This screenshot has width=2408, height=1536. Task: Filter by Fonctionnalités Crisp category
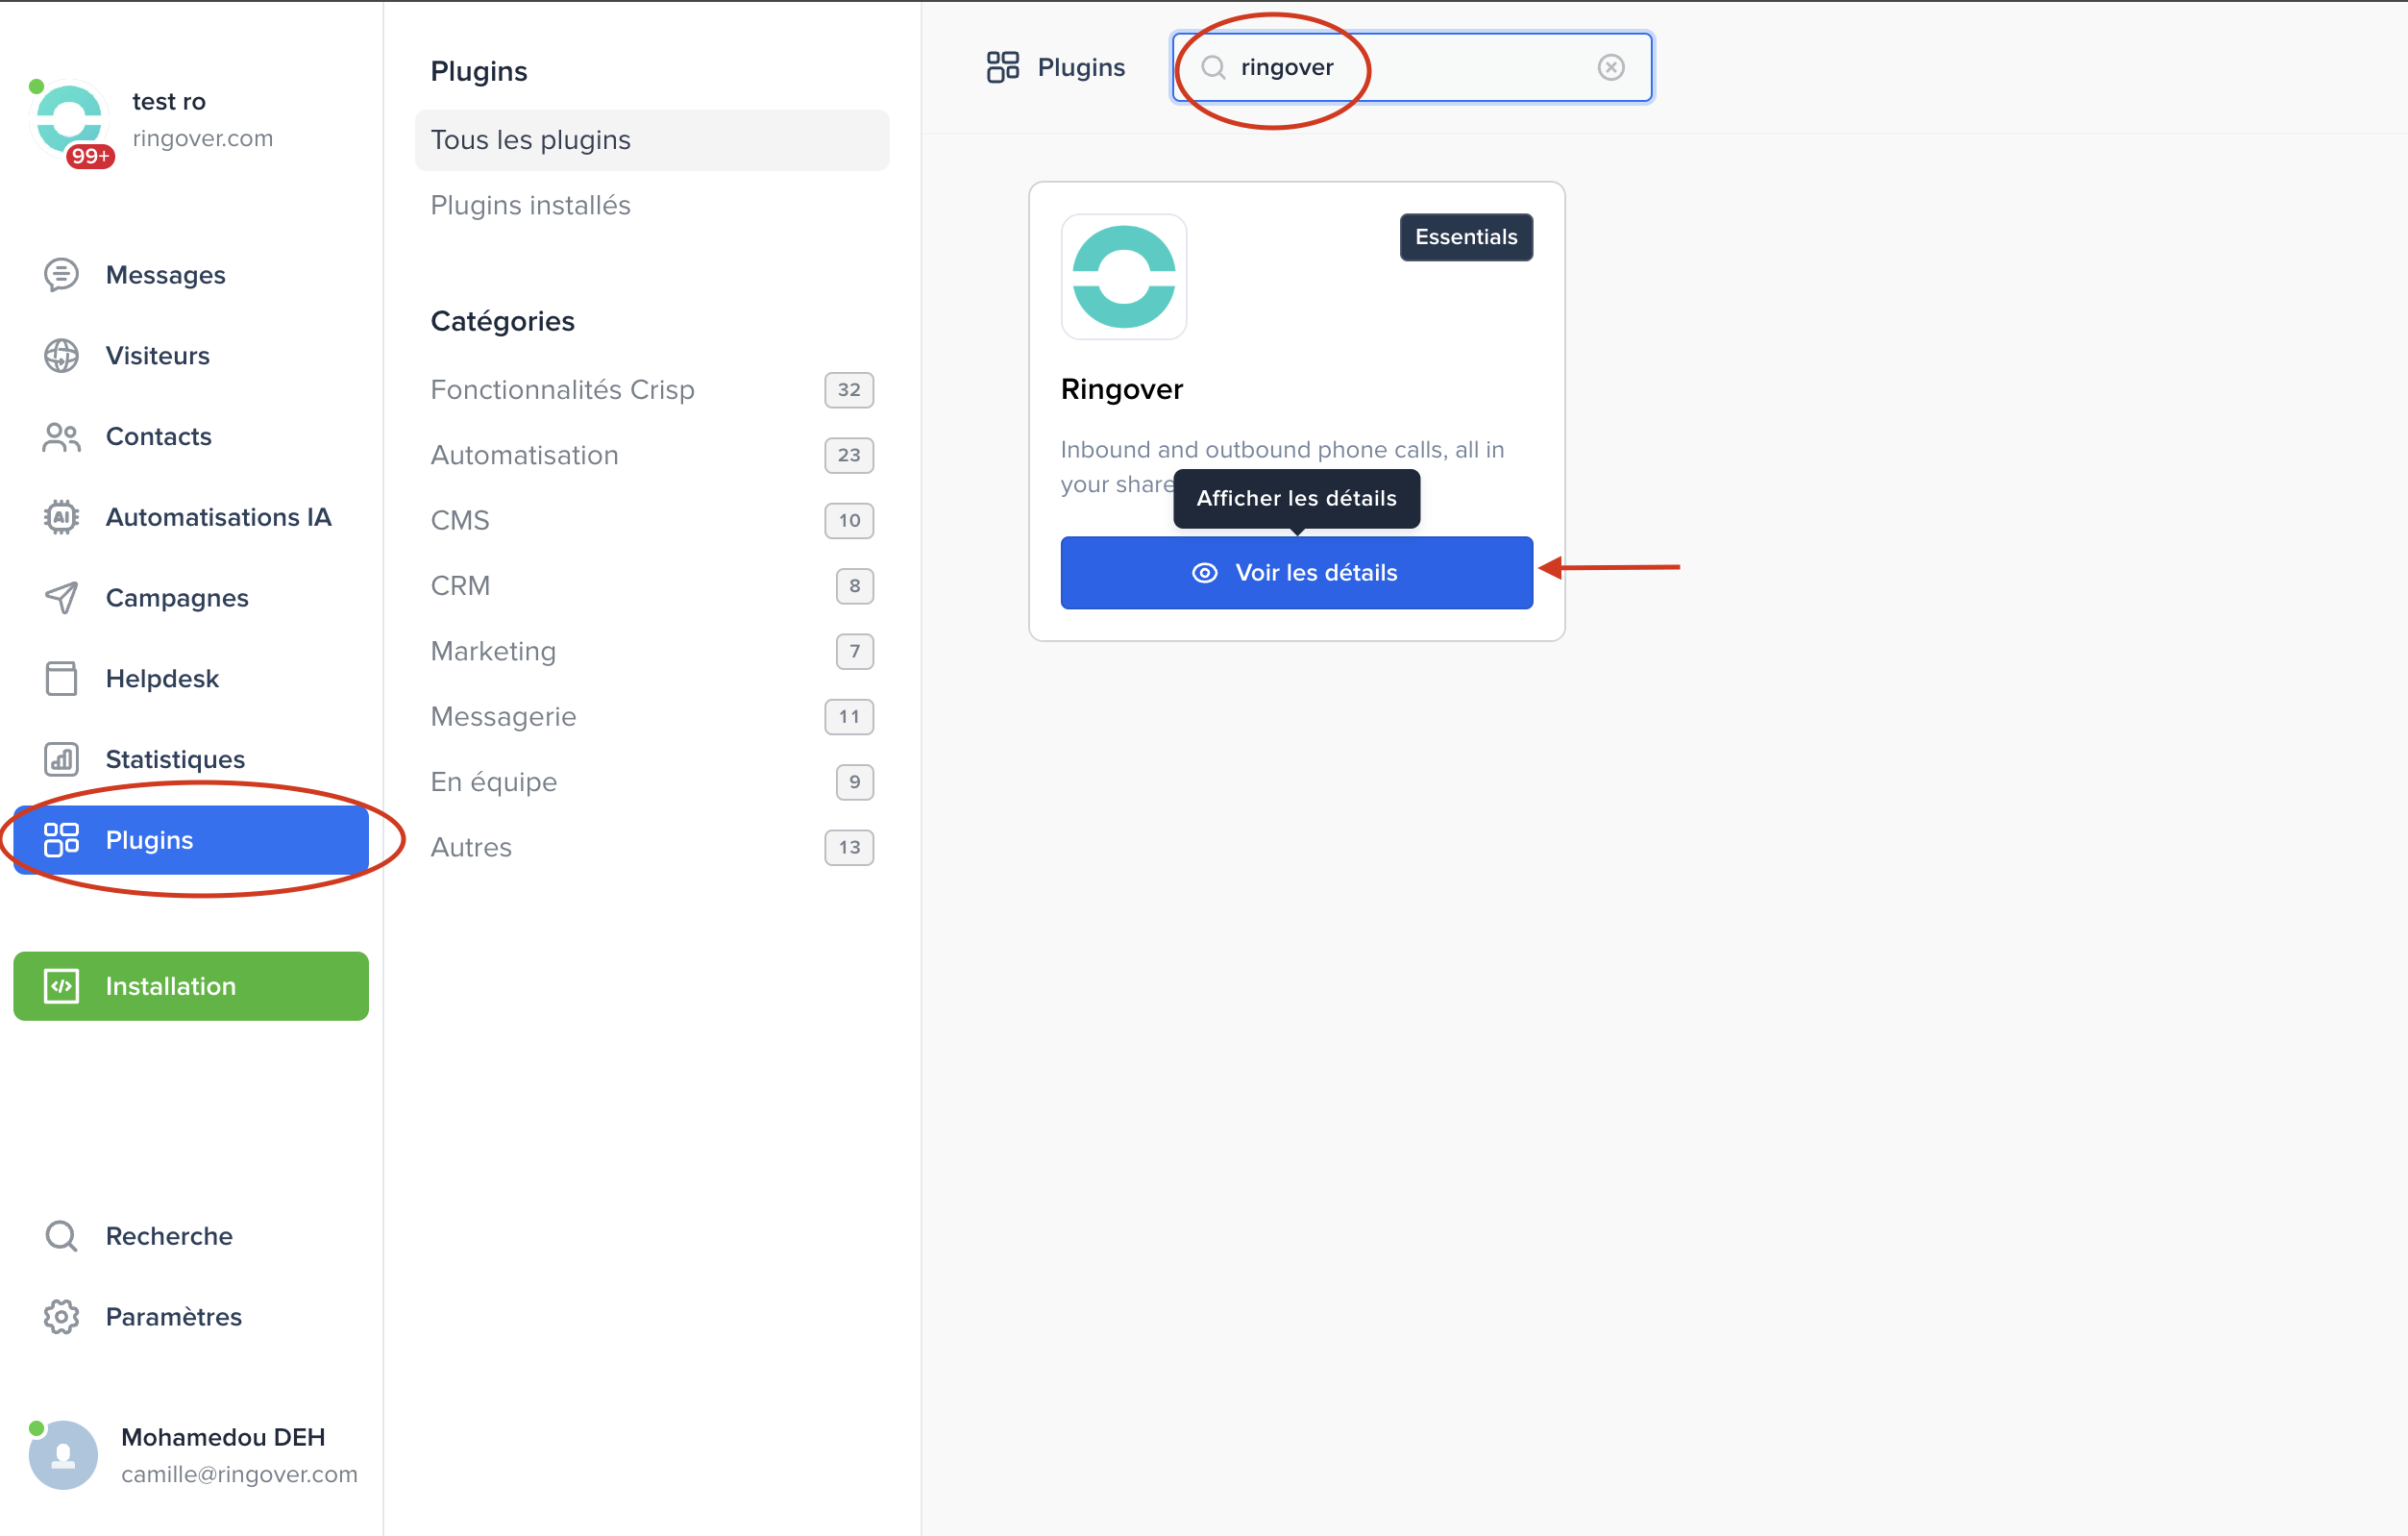(x=652, y=390)
